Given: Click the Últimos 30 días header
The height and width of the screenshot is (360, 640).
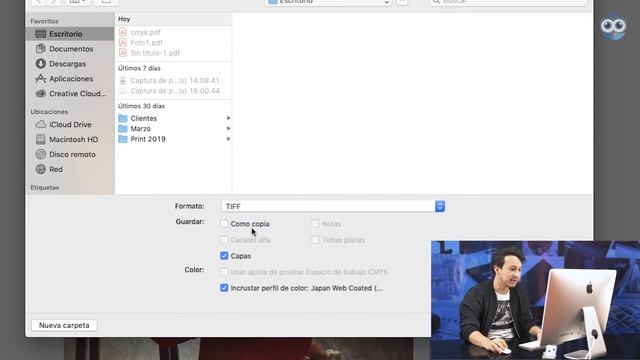Looking at the screenshot, I should click(x=141, y=106).
